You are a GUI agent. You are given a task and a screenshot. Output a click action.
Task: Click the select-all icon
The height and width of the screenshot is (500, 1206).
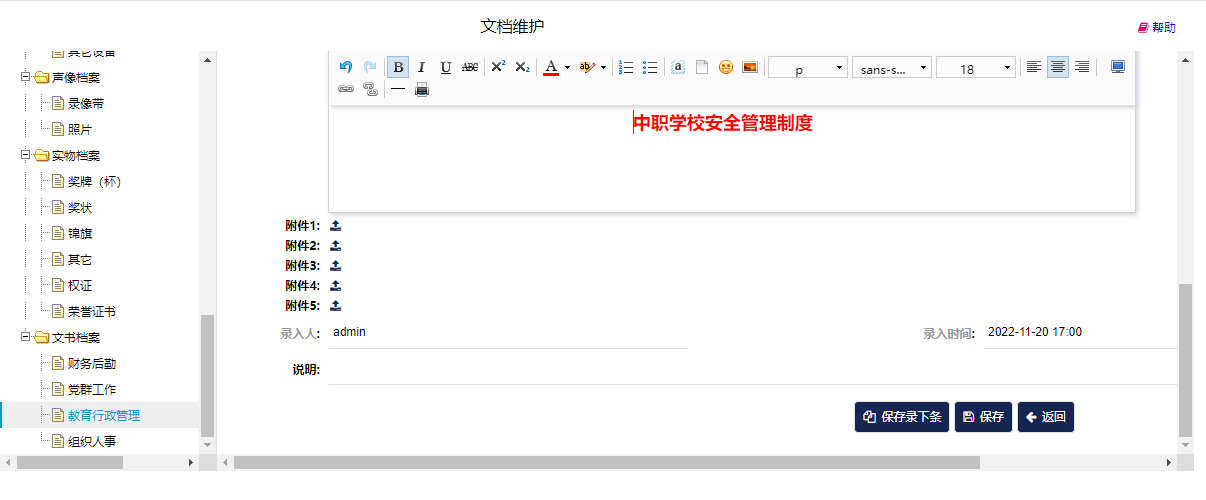678,67
